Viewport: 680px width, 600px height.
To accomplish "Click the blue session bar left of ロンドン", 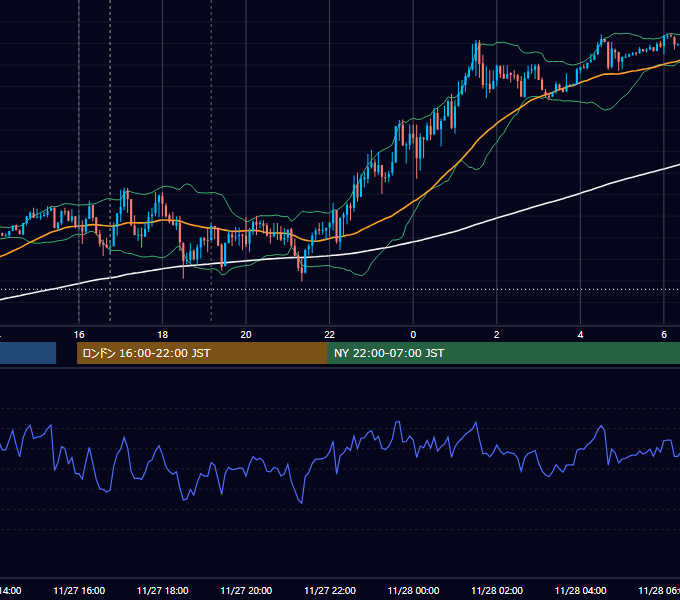I will (x=28, y=353).
